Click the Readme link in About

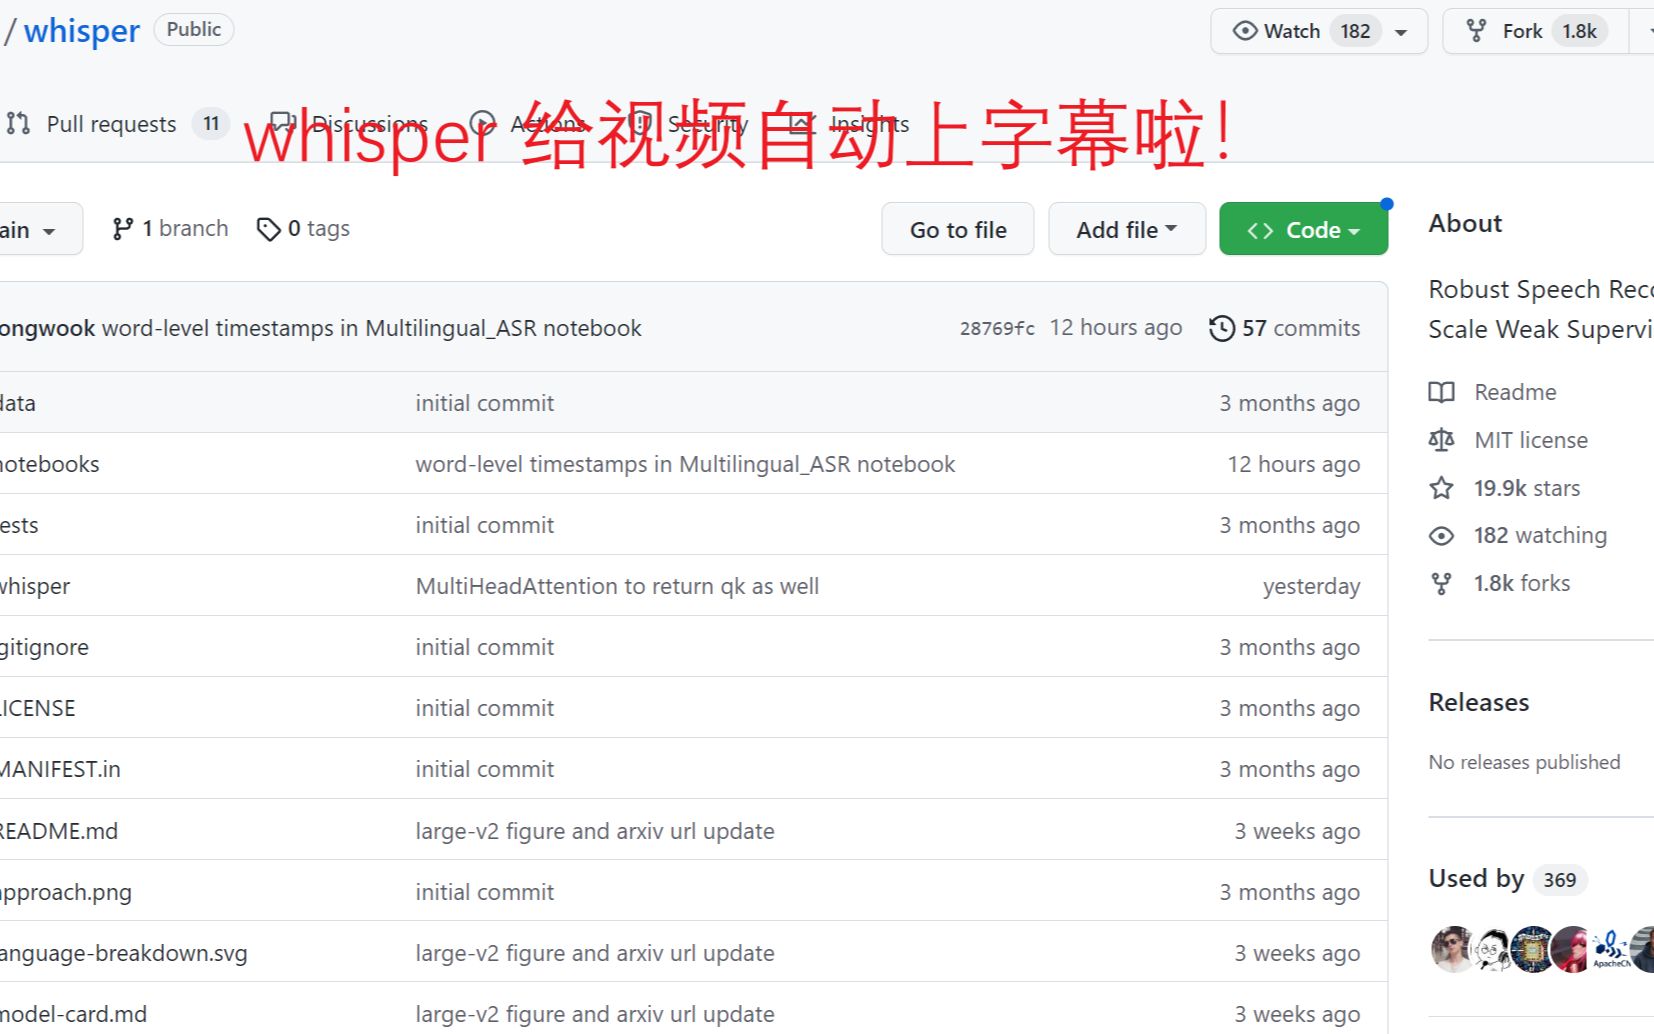(1515, 392)
